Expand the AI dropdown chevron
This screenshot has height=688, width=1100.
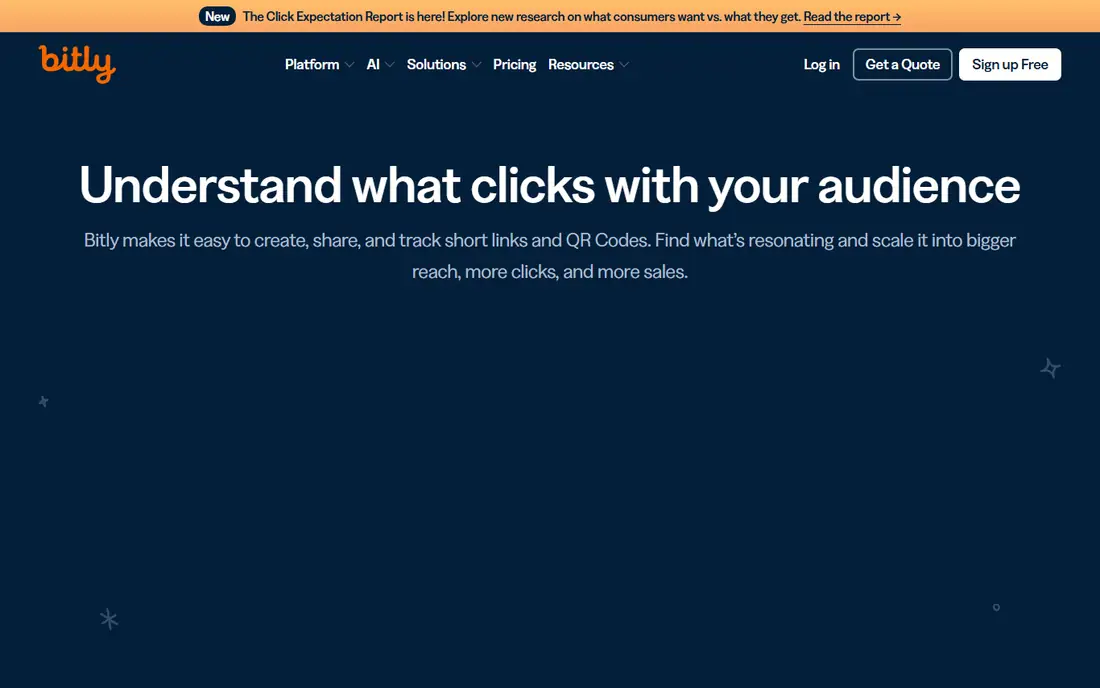pos(390,65)
